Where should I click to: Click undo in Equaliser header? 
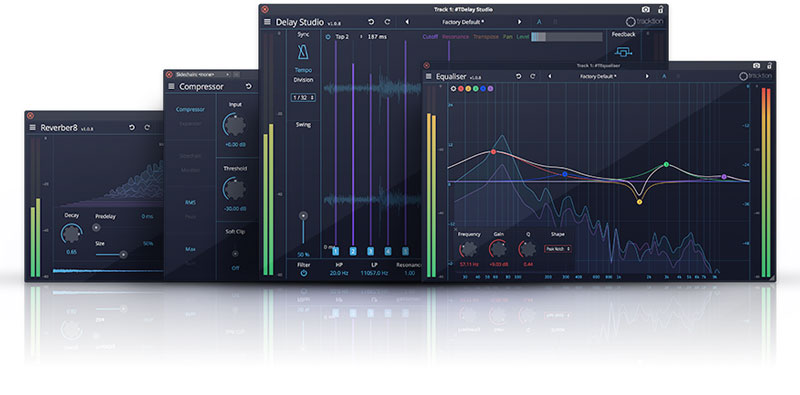point(518,76)
